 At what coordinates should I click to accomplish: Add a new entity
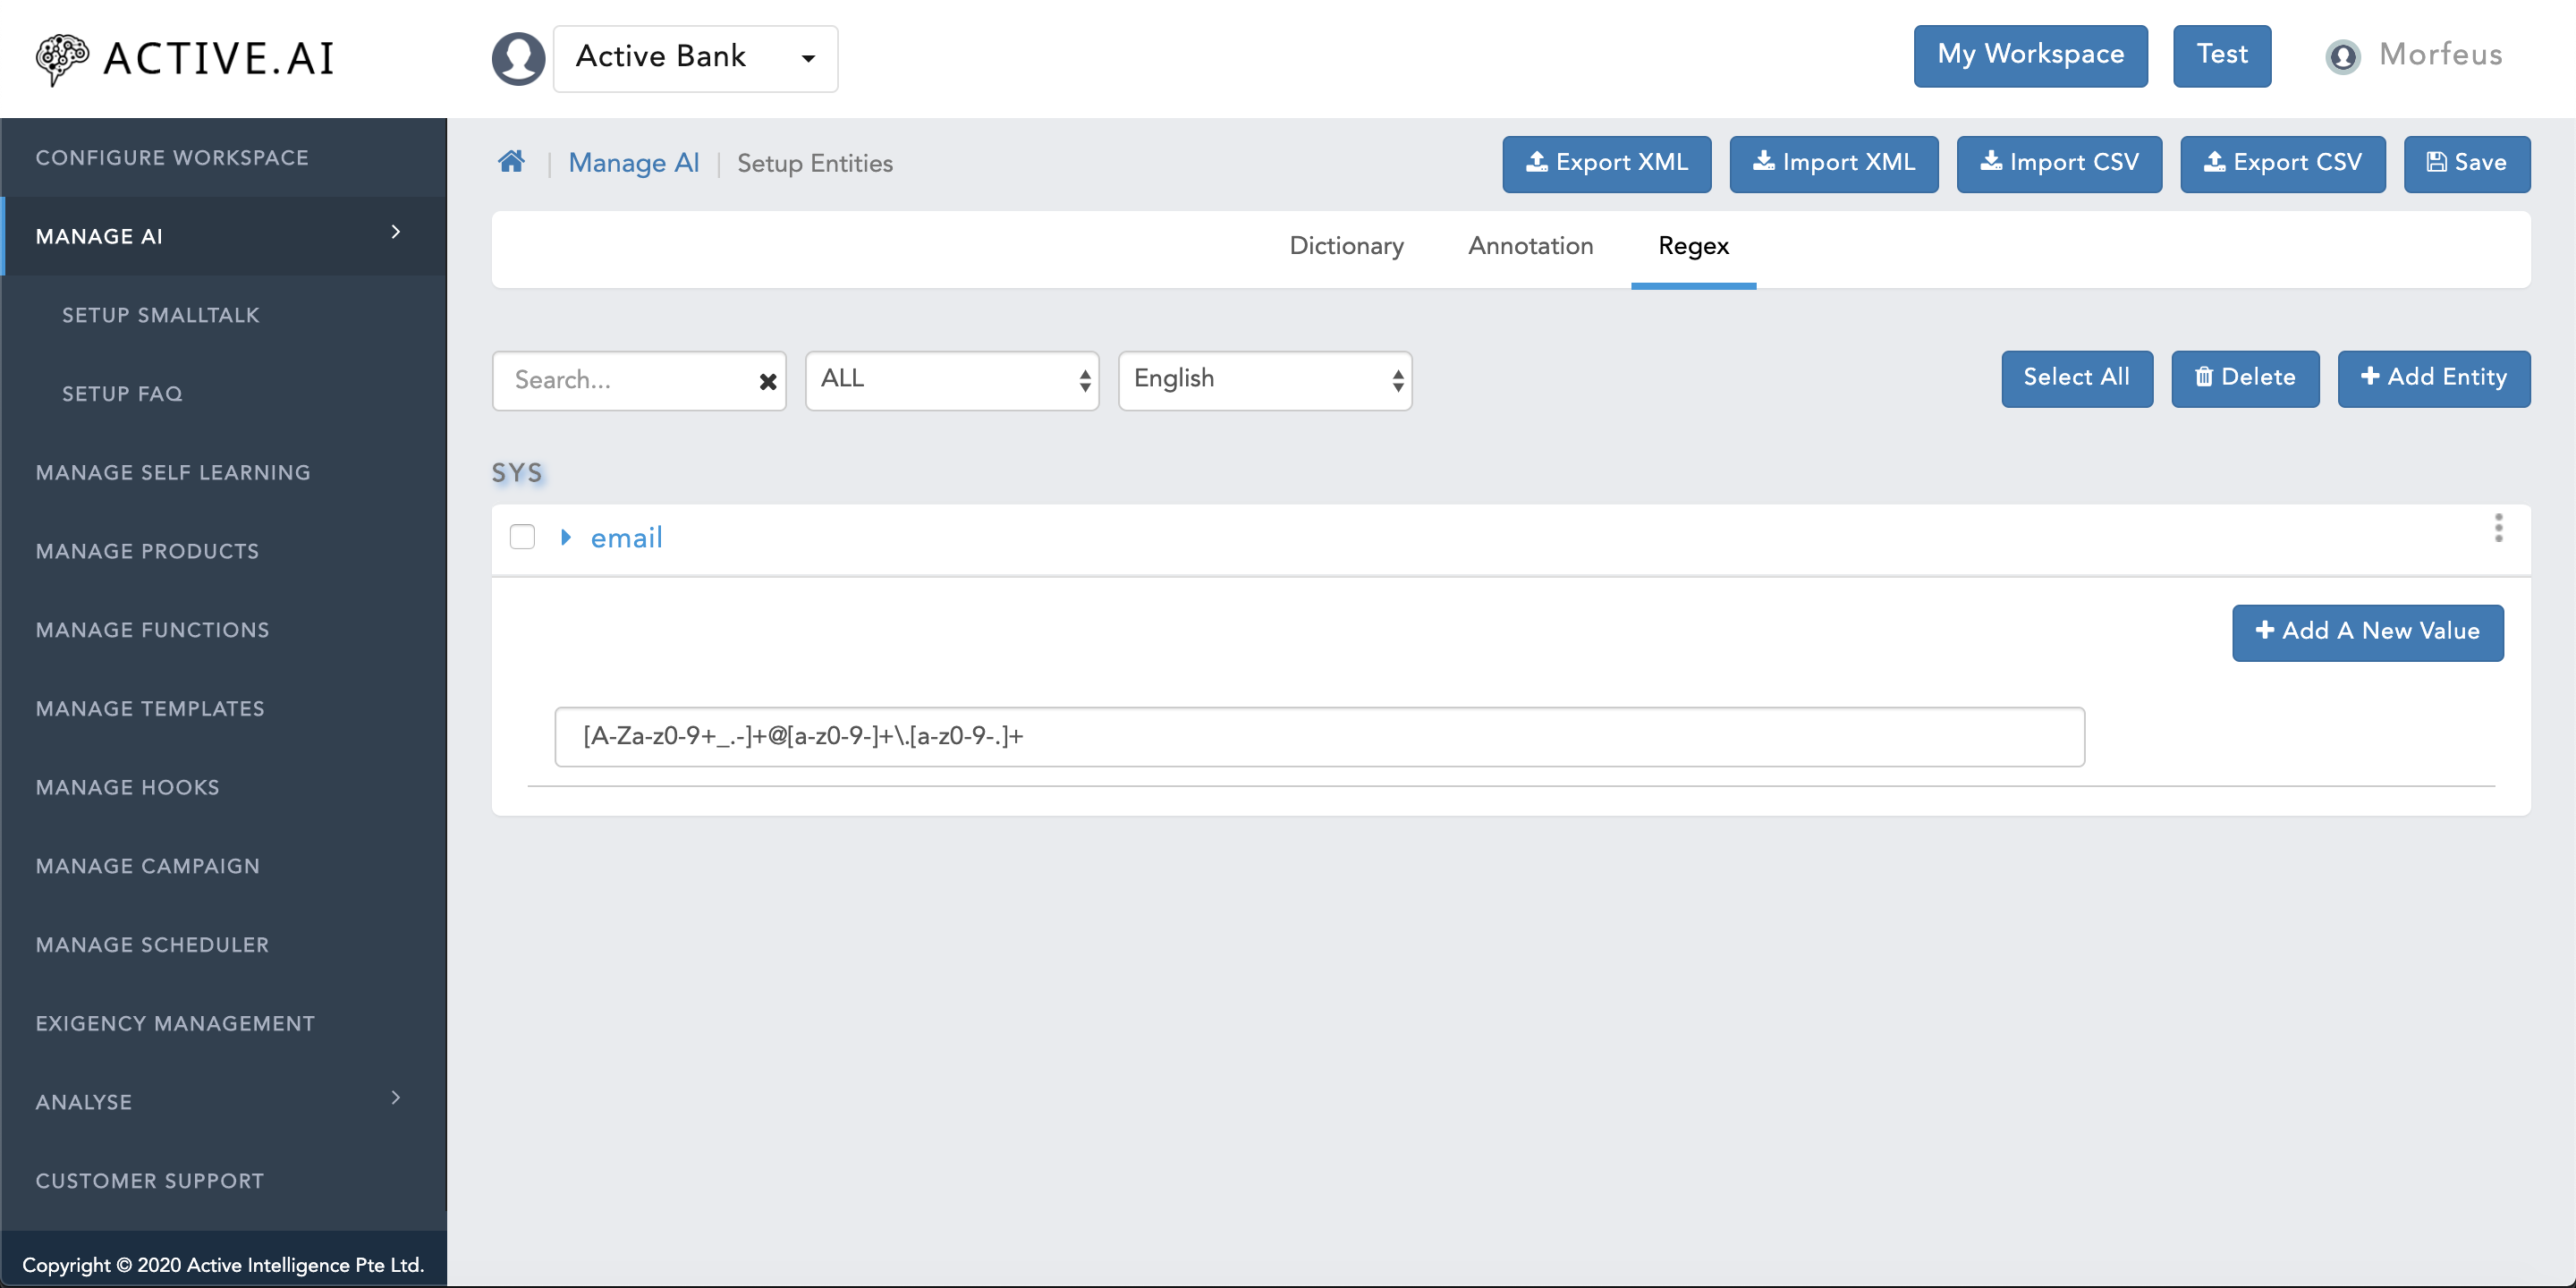pos(2433,378)
